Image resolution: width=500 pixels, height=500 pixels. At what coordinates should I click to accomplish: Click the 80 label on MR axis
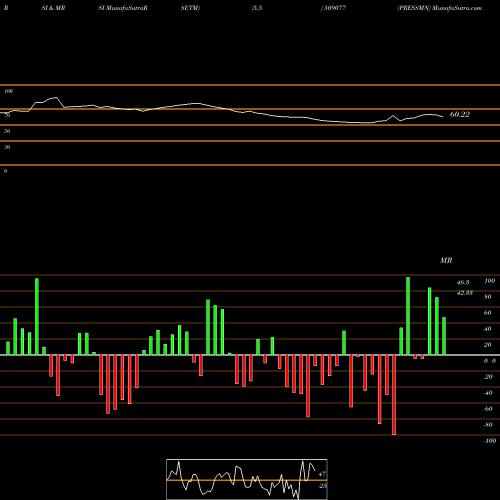[x=488, y=297]
